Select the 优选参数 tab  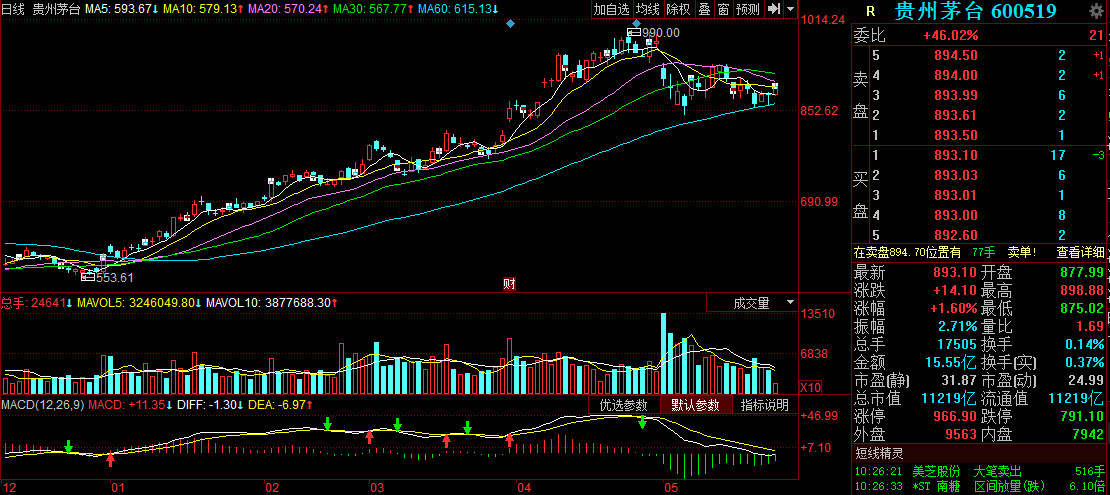point(624,405)
